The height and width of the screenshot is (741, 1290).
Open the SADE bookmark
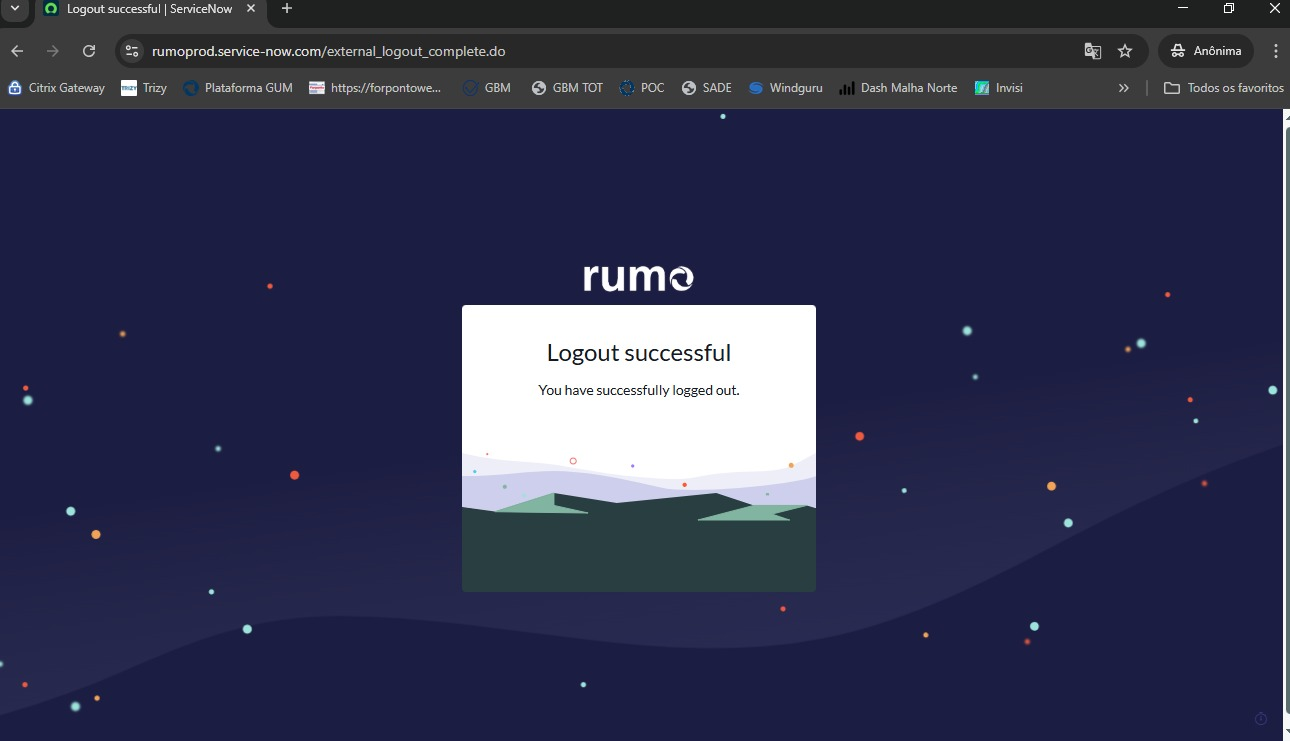click(706, 88)
